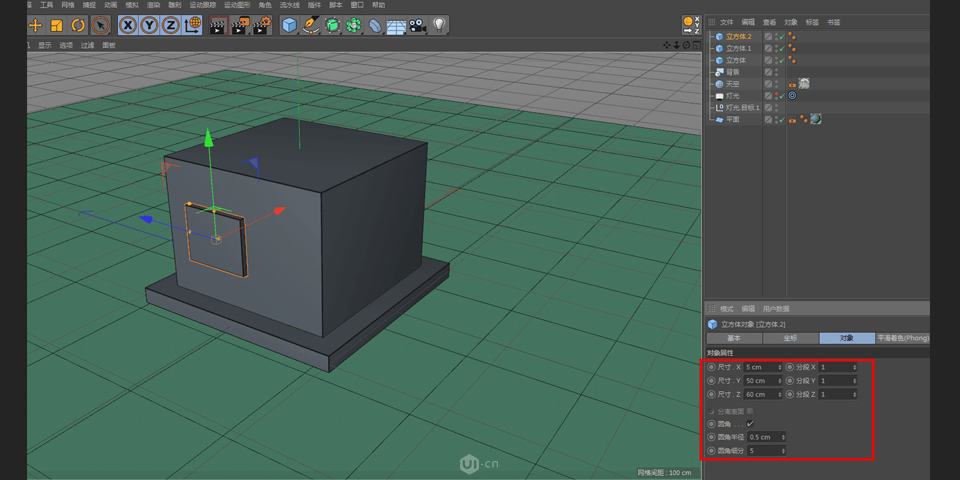This screenshot has height=480, width=960.
Task: Toggle visibility dots for 立方体.1
Action: click(x=778, y=48)
